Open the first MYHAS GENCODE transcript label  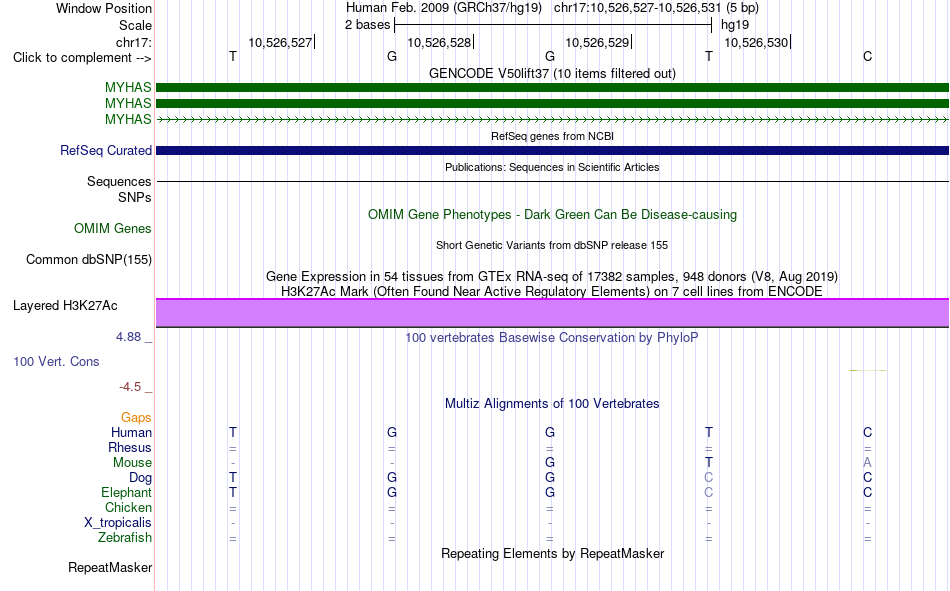128,87
